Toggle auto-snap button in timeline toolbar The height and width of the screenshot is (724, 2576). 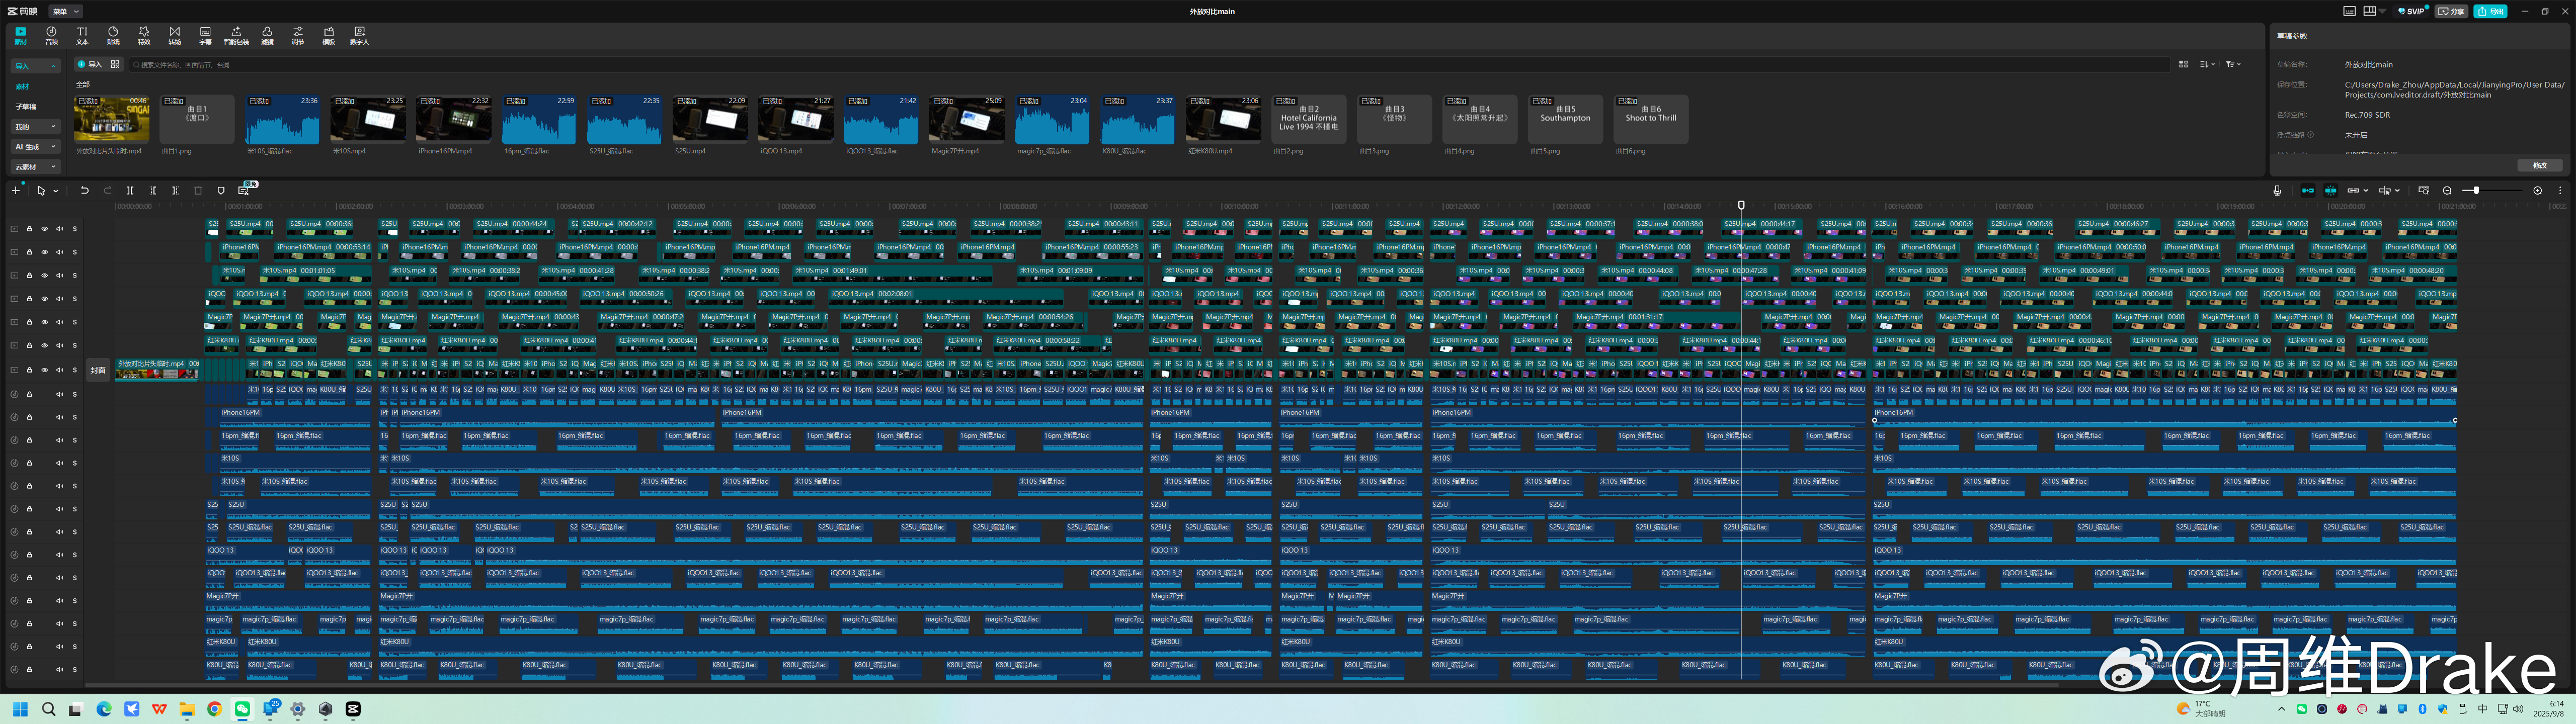tap(2331, 190)
